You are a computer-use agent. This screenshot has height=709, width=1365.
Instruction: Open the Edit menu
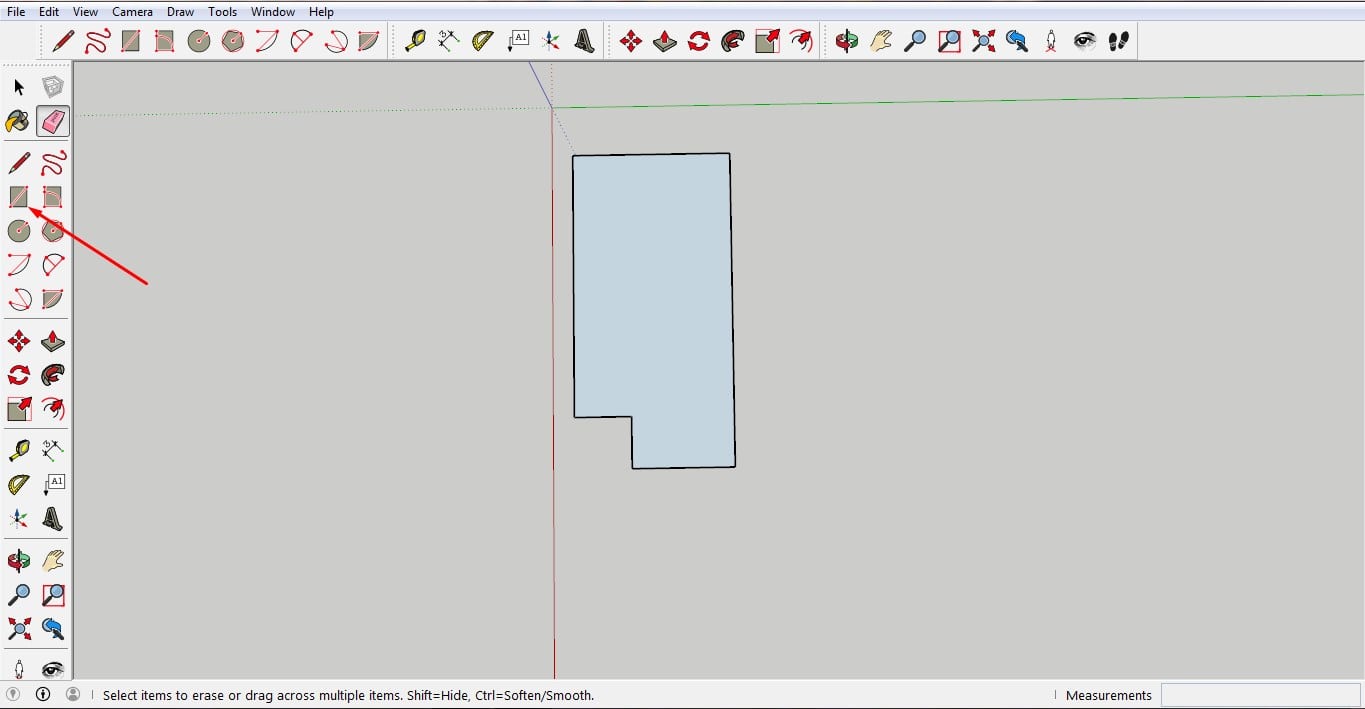[x=49, y=12]
